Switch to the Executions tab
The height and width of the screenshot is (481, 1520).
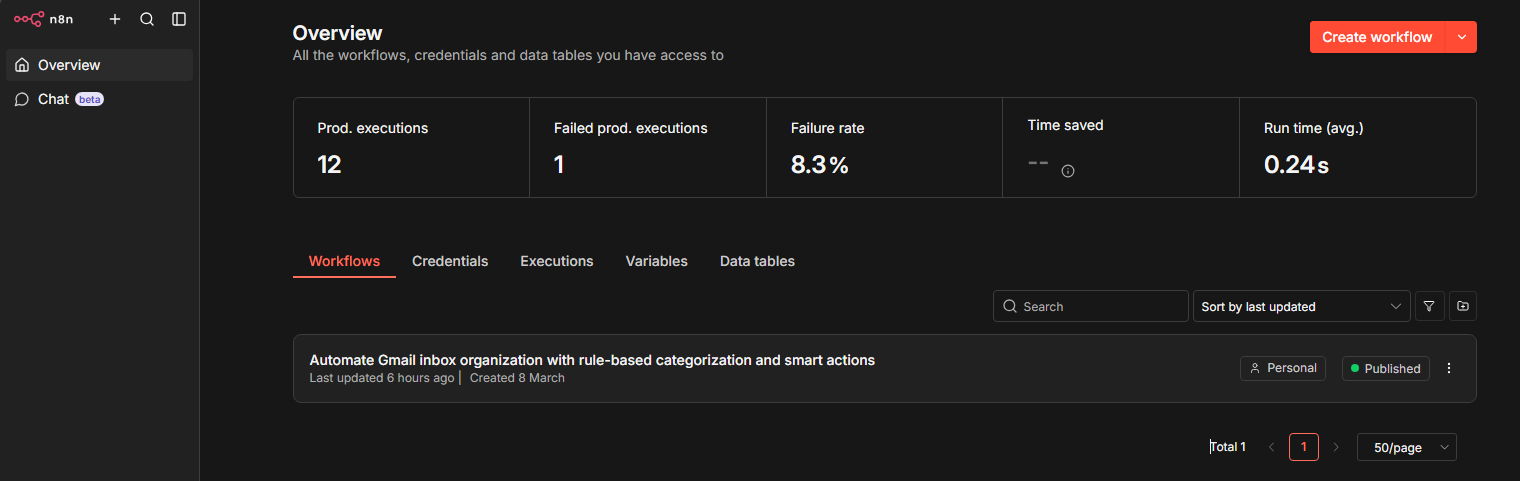(557, 261)
